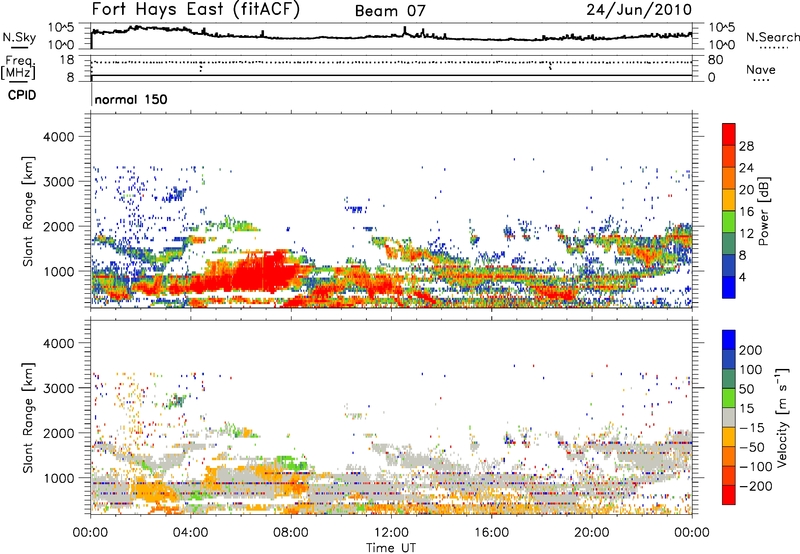This screenshot has height=554, width=800.
Task: Click the '-15' Velocity scale value
Action: pyautogui.click(x=752, y=428)
